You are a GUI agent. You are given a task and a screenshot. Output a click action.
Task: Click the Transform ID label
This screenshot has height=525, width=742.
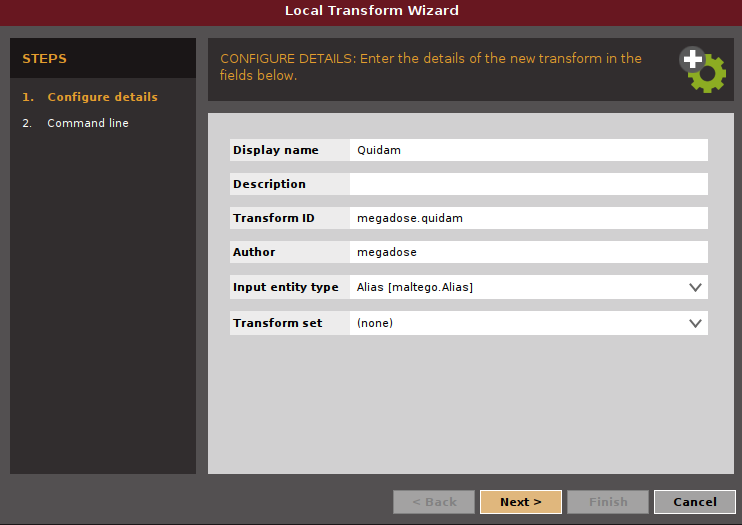point(274,218)
